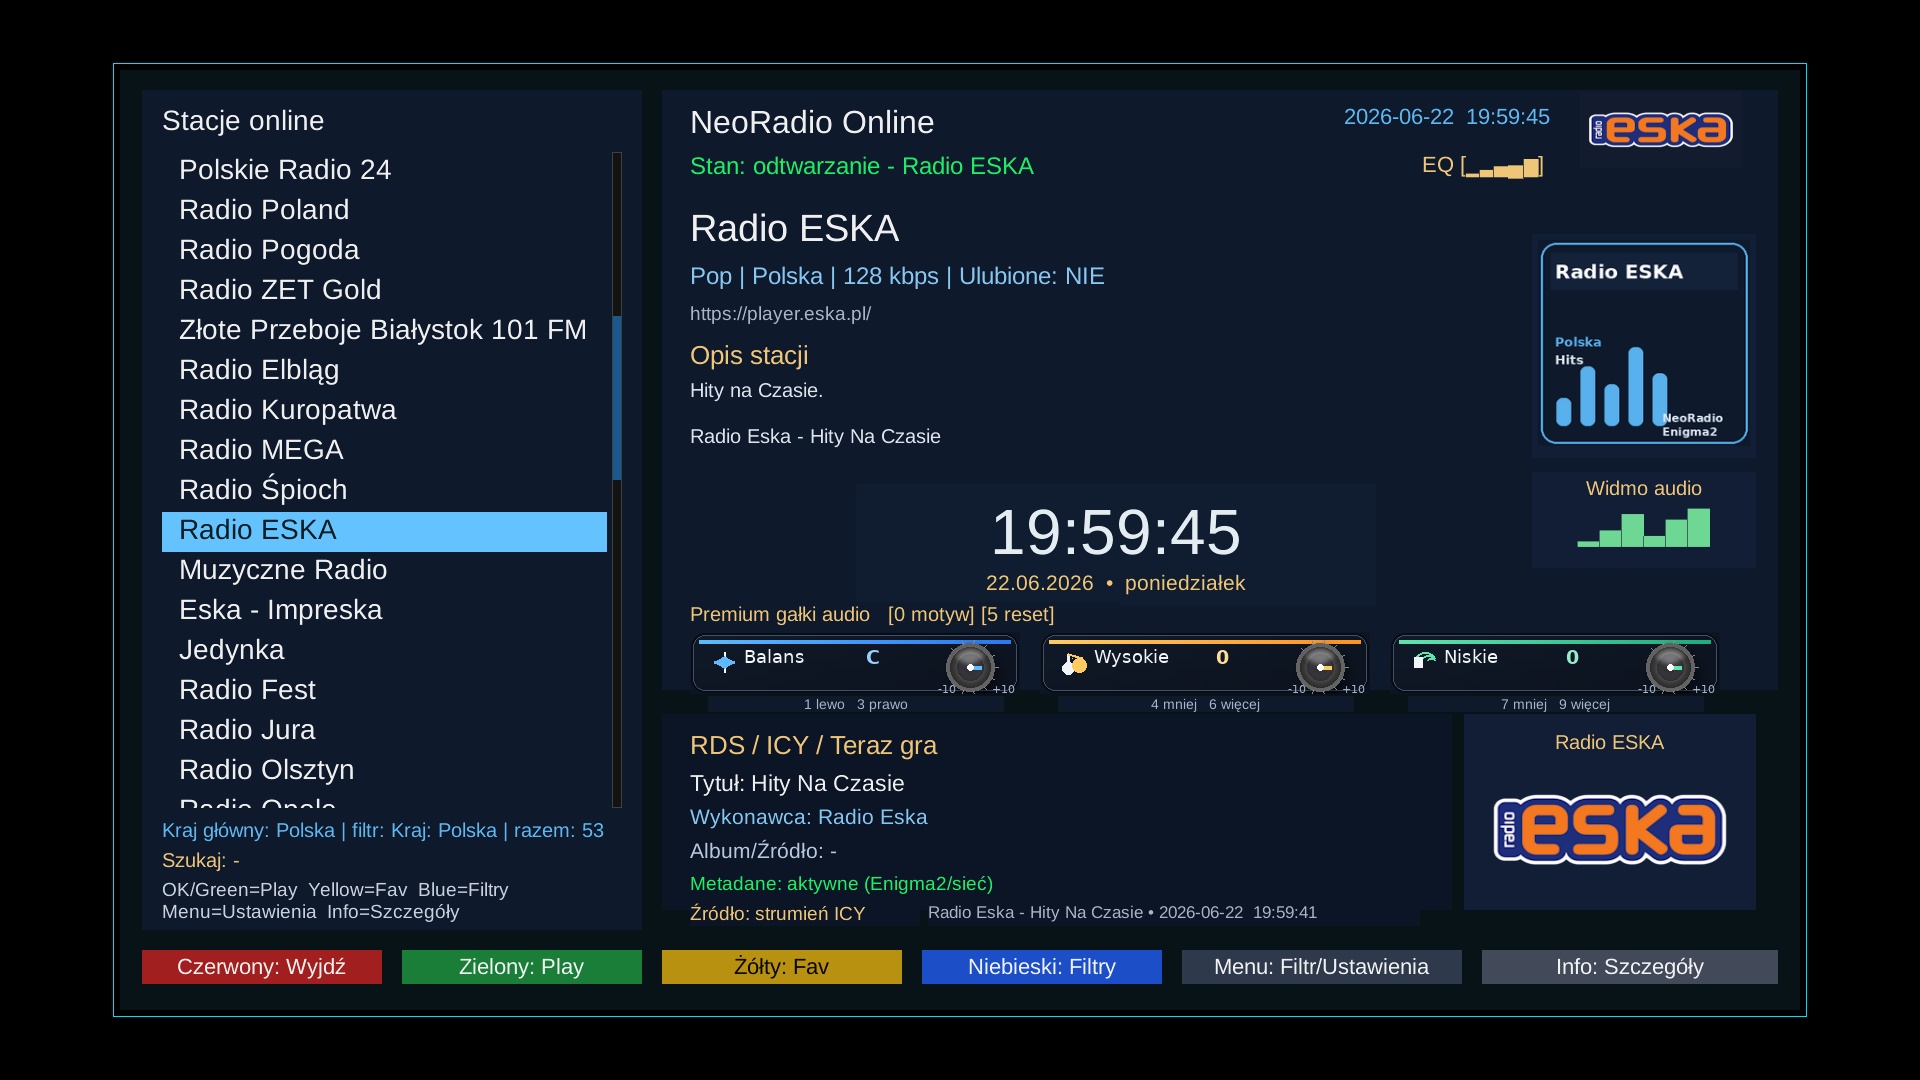Click Metadane: aktywne (Enigma2/sieć) line

click(841, 884)
